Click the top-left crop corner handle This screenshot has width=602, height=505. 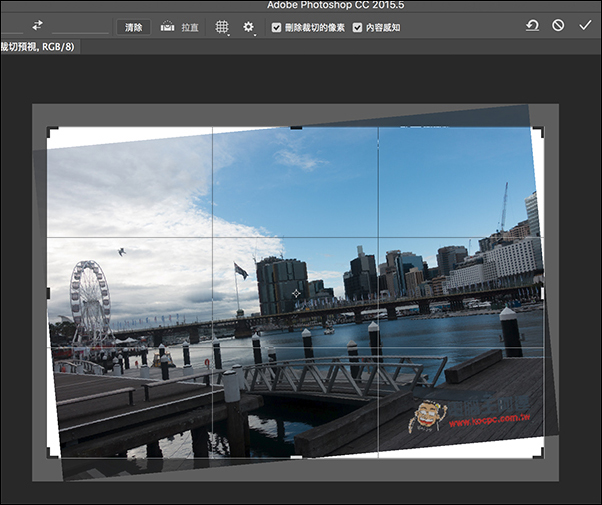[52, 132]
